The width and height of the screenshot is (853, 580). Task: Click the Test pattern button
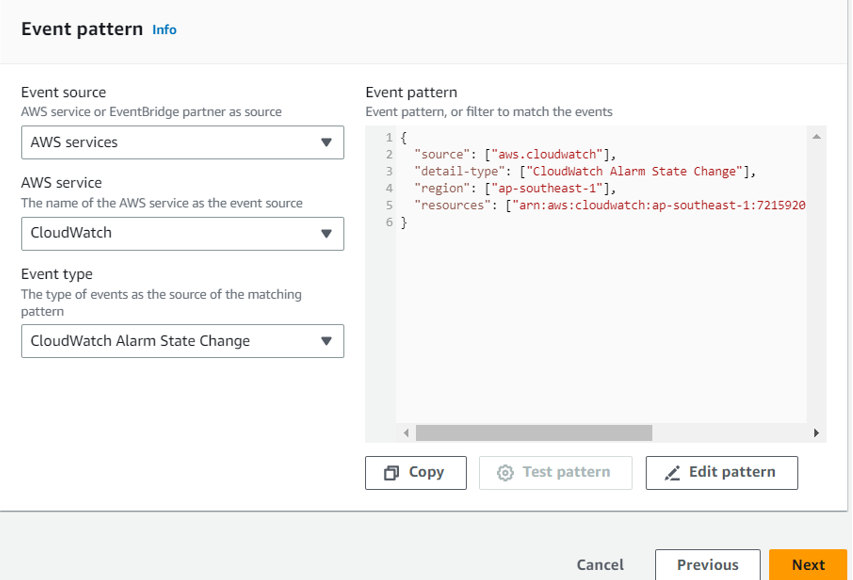click(555, 473)
